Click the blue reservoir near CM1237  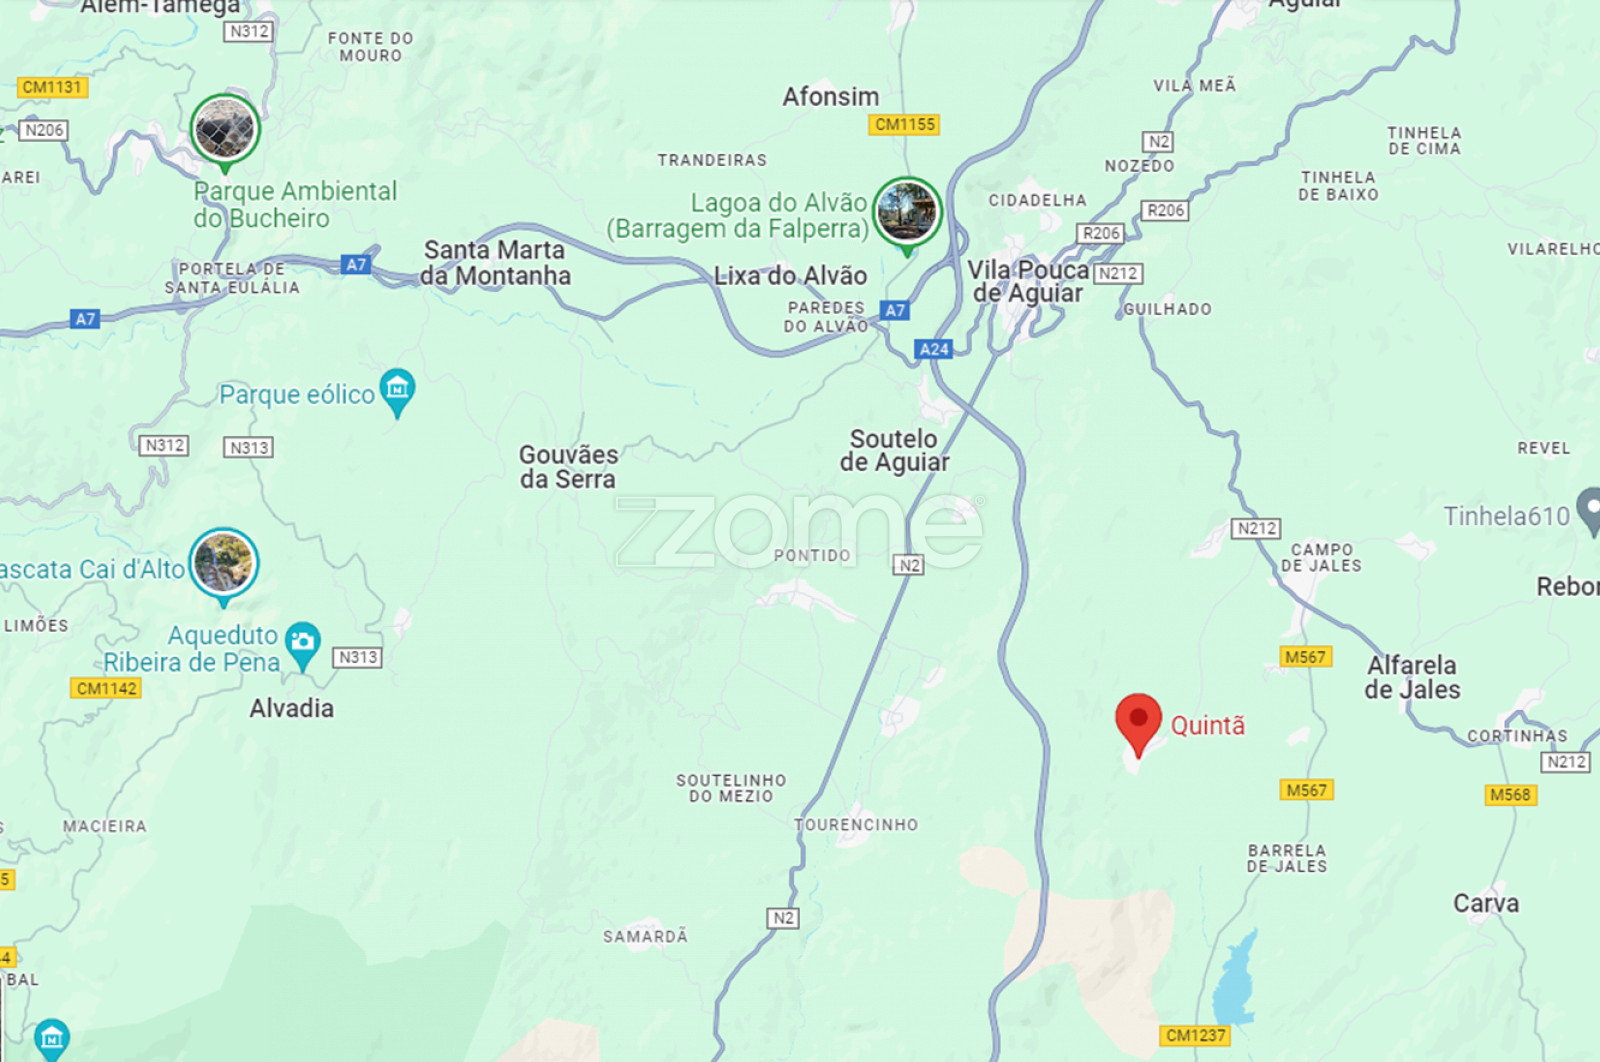[x=1234, y=978]
